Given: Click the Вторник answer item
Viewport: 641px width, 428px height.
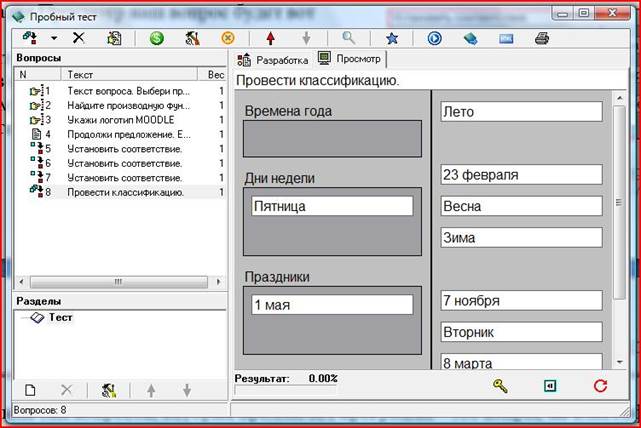Looking at the screenshot, I should point(522,332).
